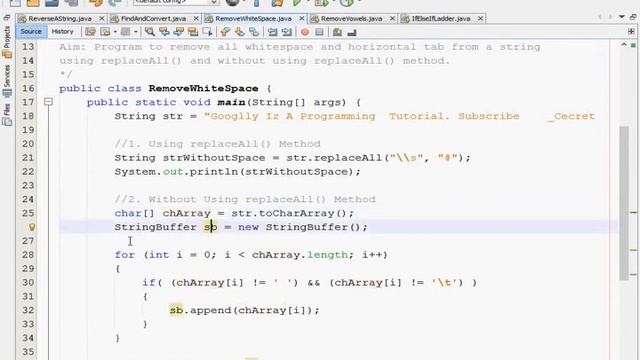Click the string literal "Googlly Iz A Programming"
The height and width of the screenshot is (360, 640).
pos(289,116)
